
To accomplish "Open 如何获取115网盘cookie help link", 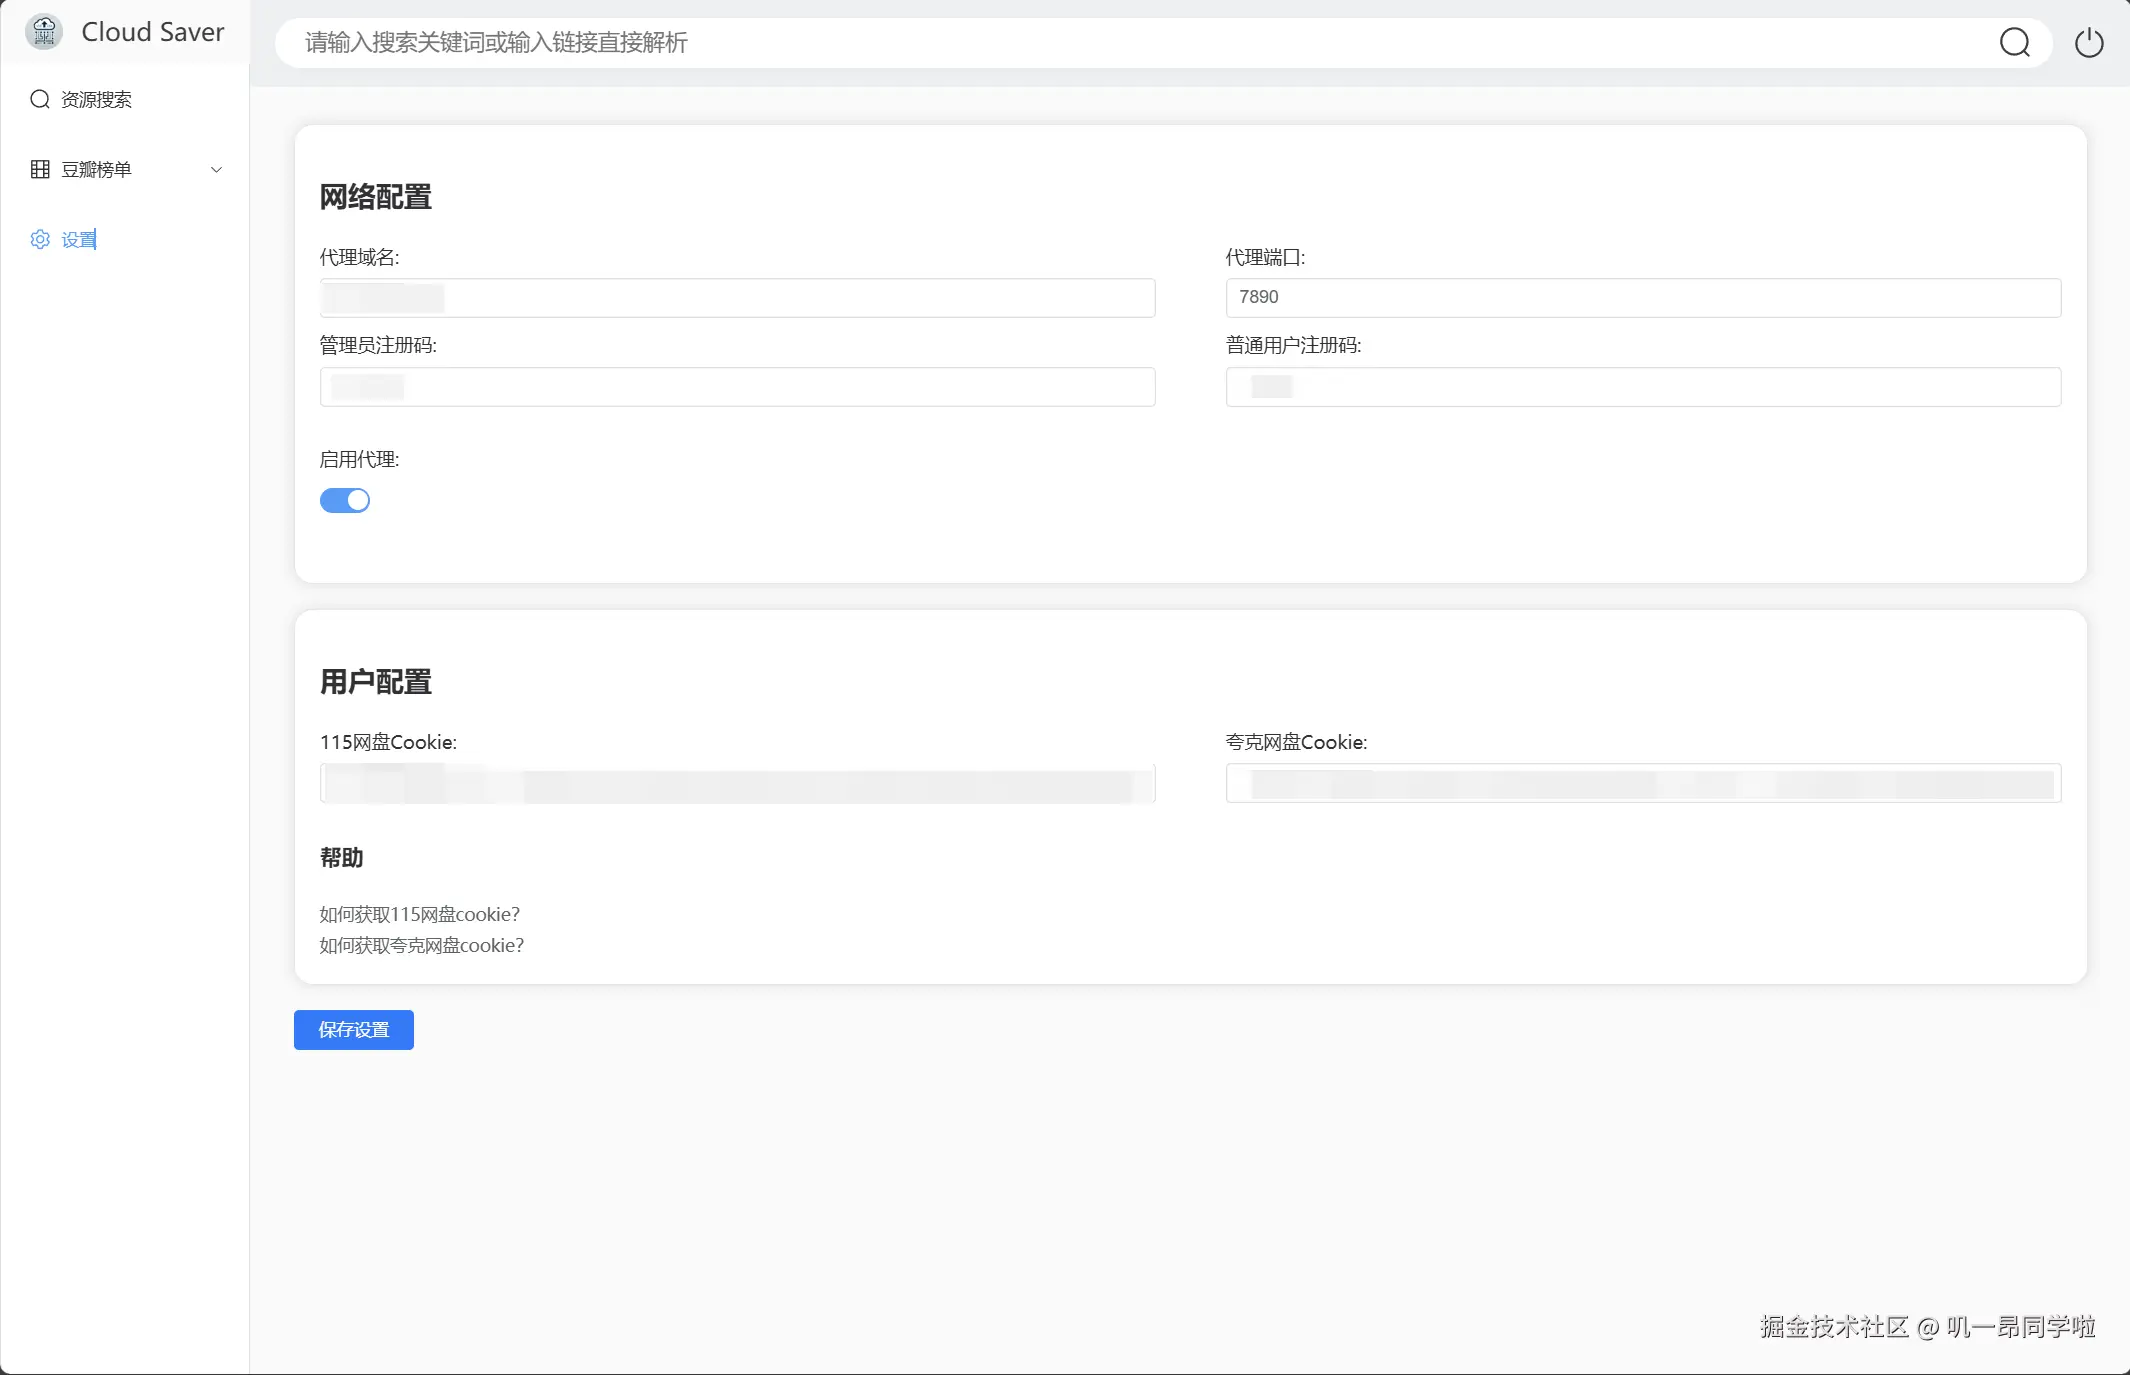I will tap(419, 914).
